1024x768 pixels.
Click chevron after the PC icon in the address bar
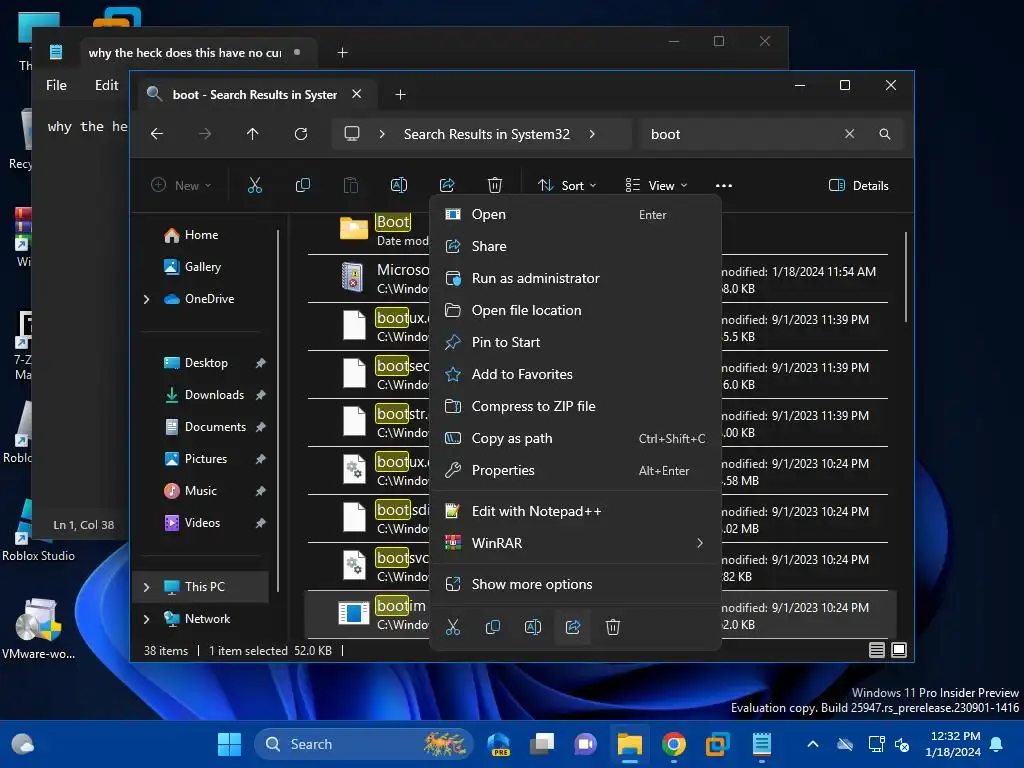382,134
